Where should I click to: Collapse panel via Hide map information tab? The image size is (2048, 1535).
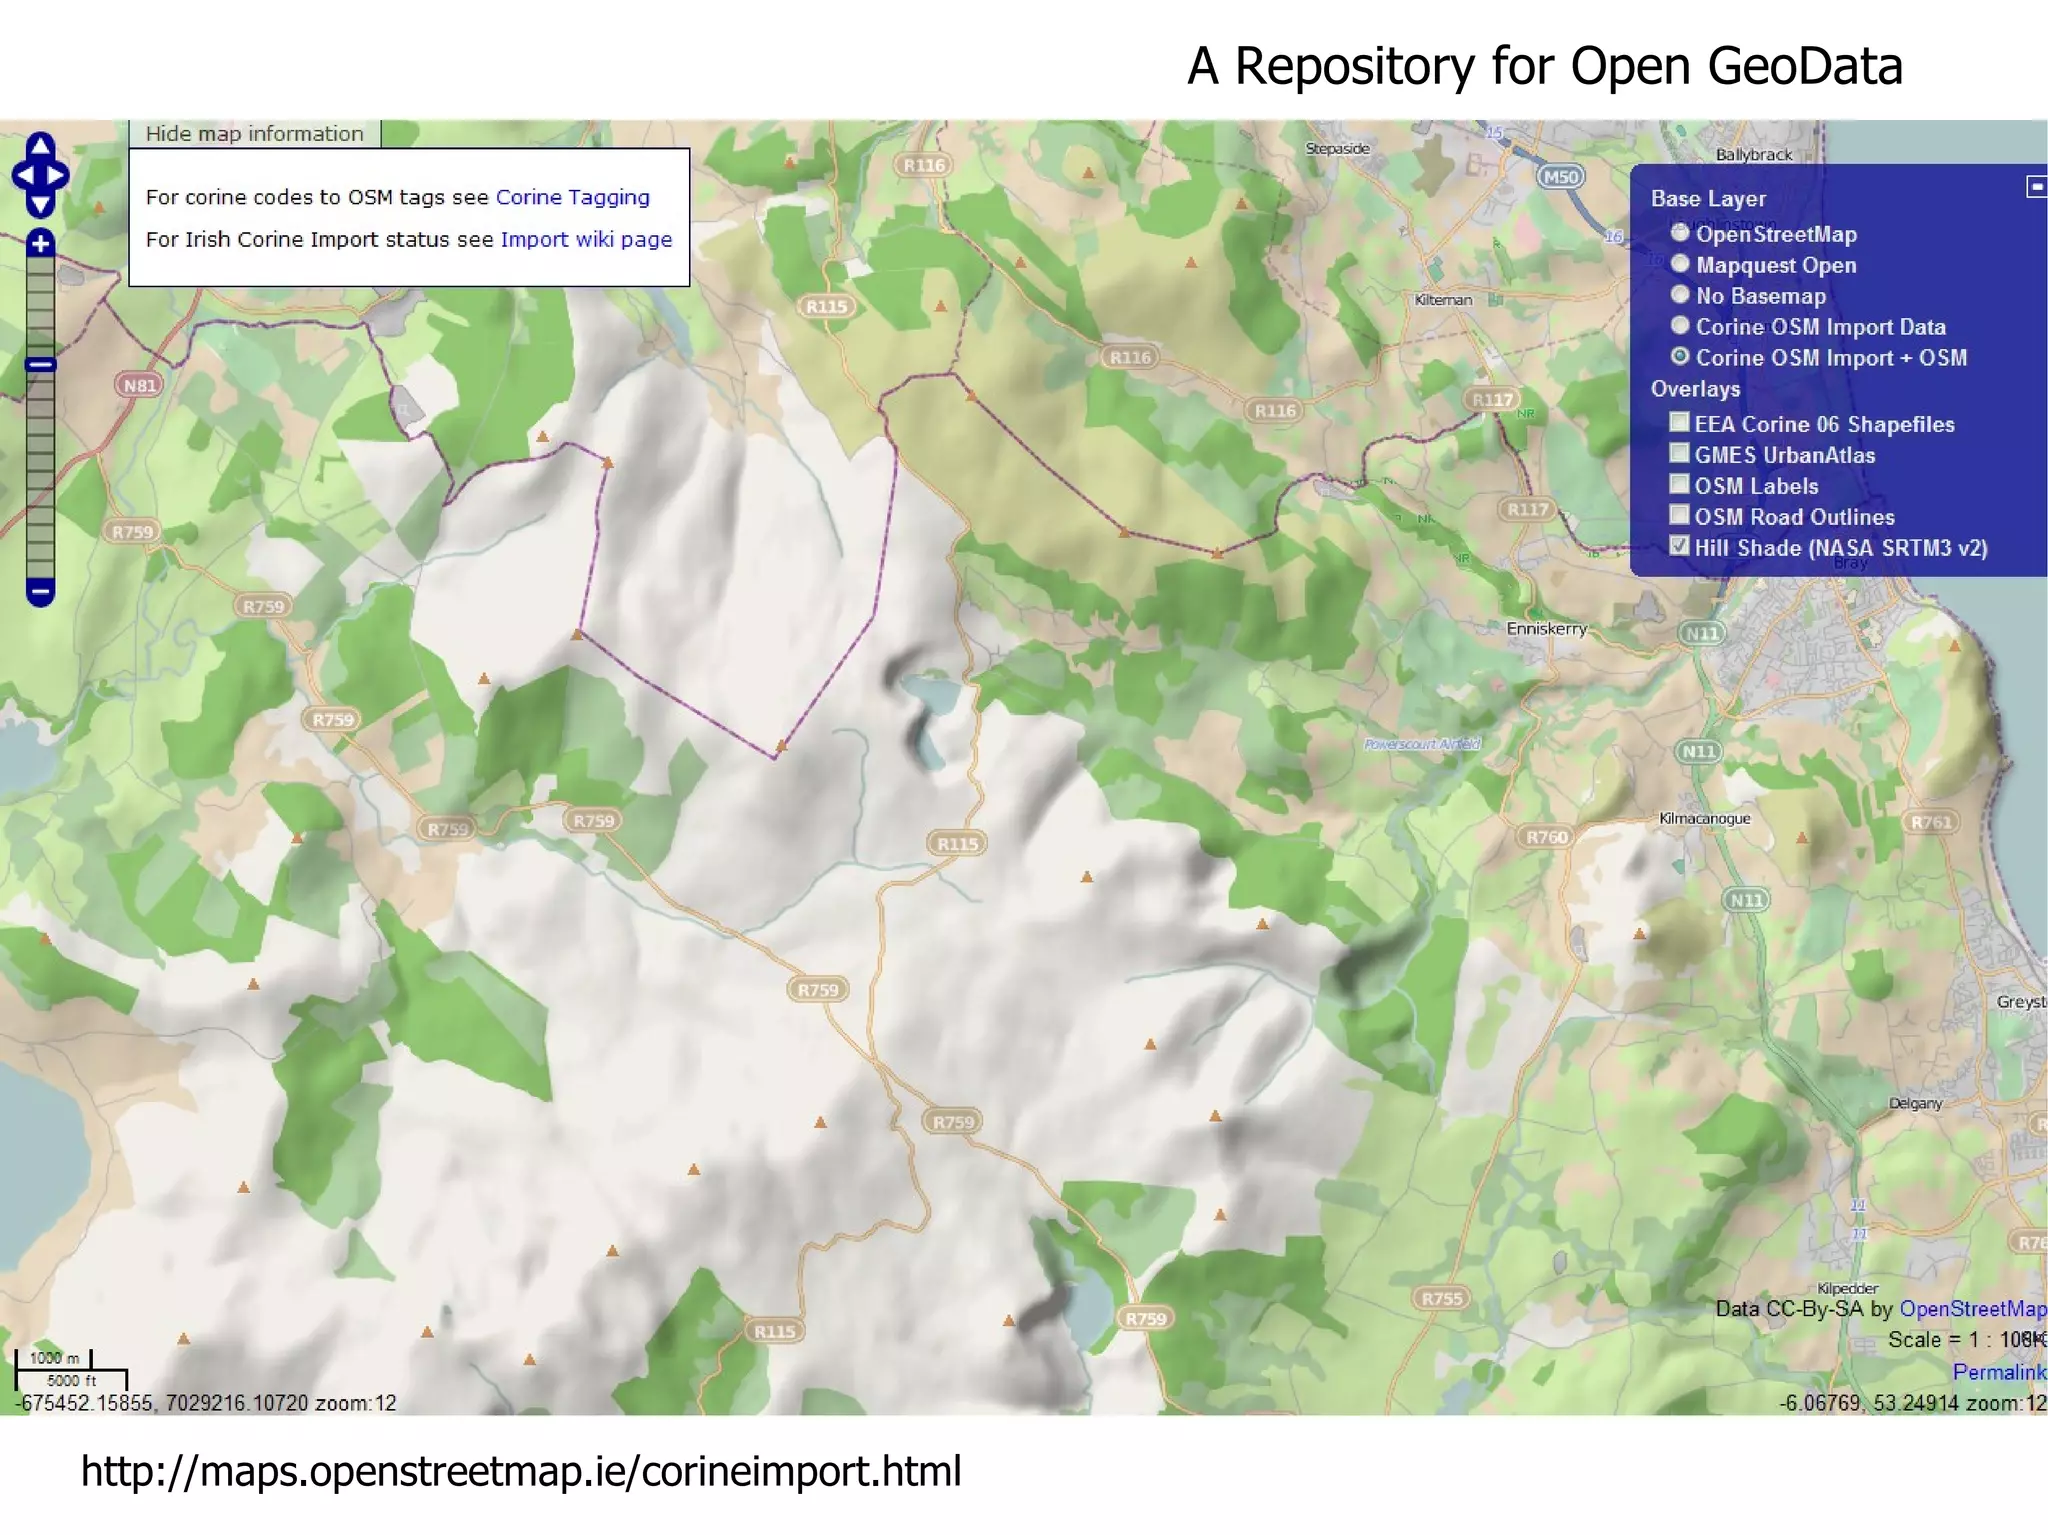pos(254,134)
